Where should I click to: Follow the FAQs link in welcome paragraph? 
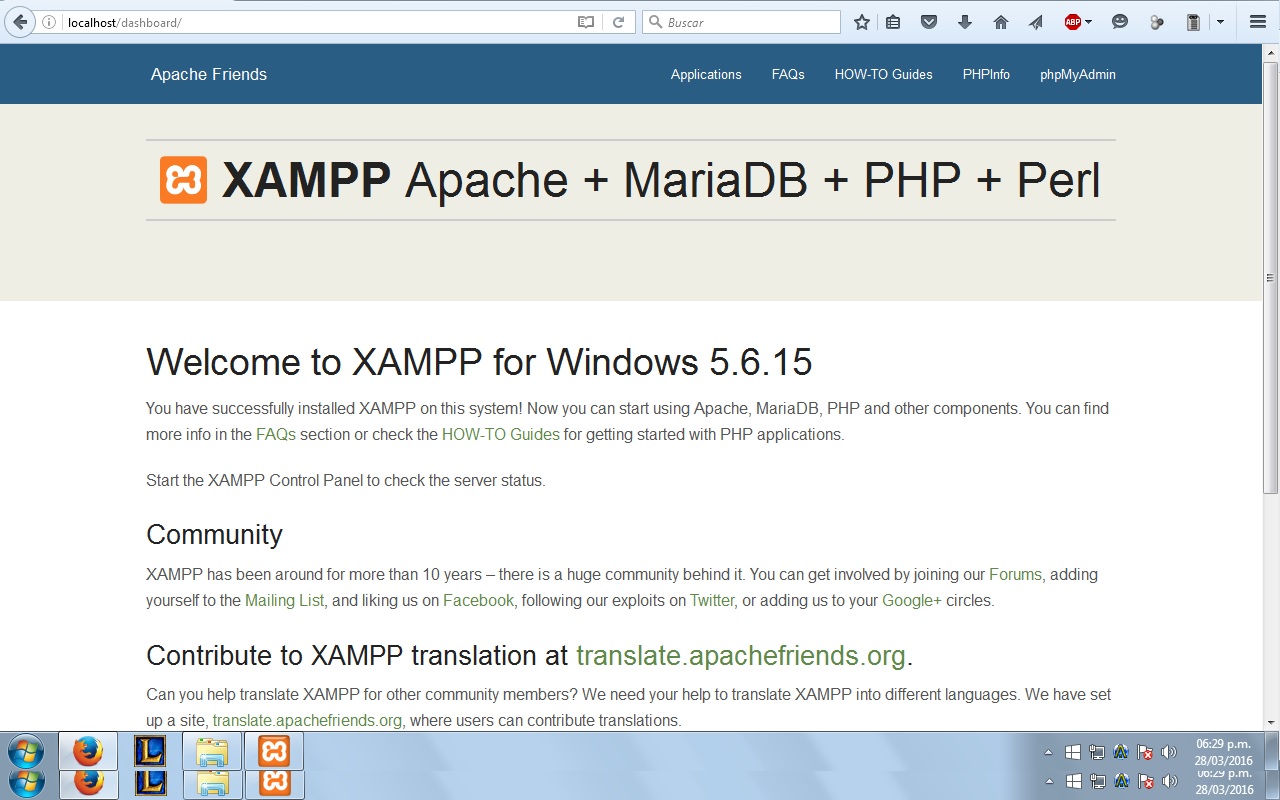(x=276, y=434)
